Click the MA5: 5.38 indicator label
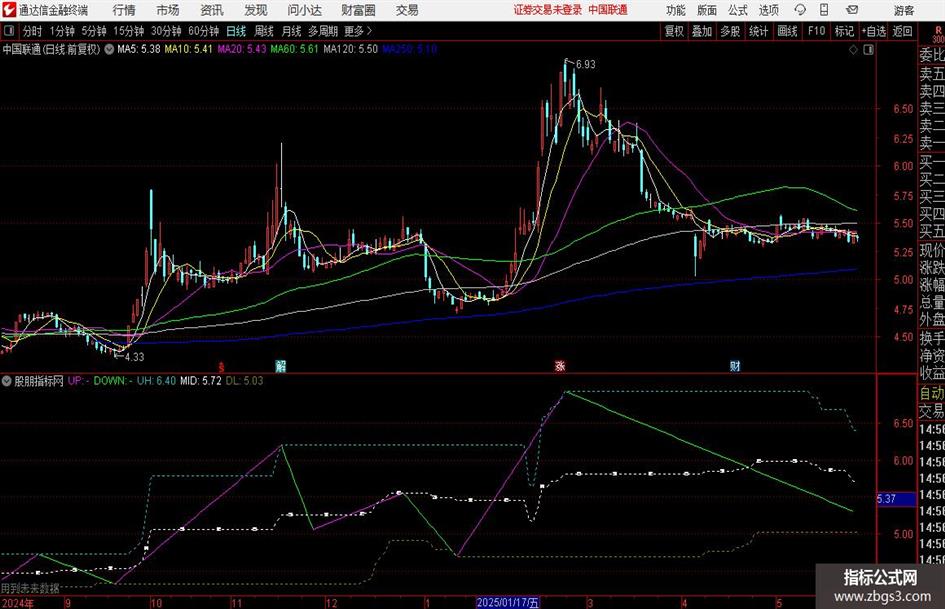Image resolution: width=945 pixels, height=609 pixels. coord(139,49)
